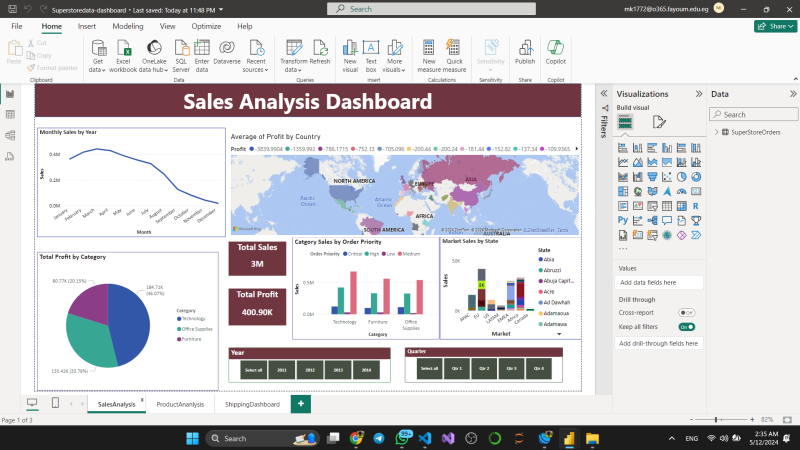Switch to the ShippingDashboard page tab
Viewport: 800px width, 450px height.
(252, 404)
